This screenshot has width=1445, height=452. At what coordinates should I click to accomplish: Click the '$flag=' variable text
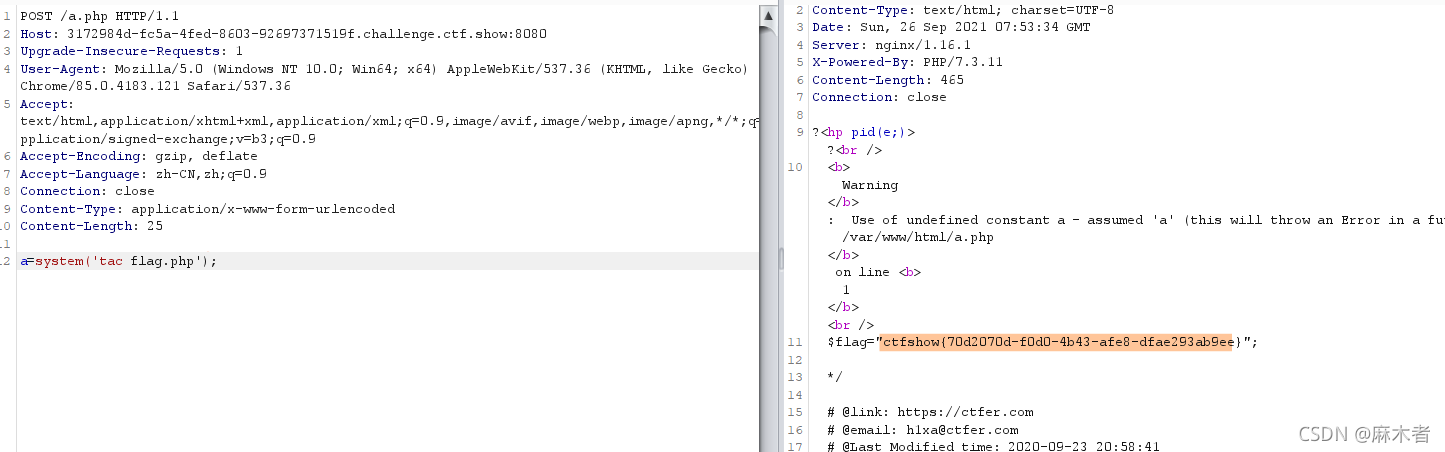tap(851, 342)
